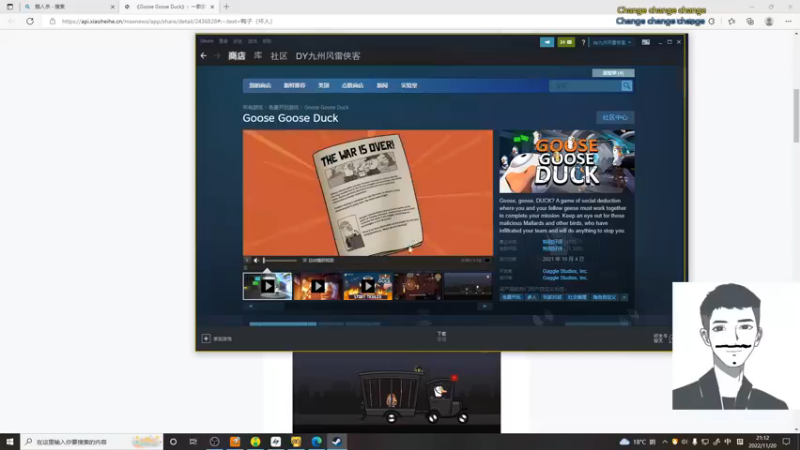Open 新闻 news in the store nav
The width and height of the screenshot is (800, 450).
(x=382, y=86)
